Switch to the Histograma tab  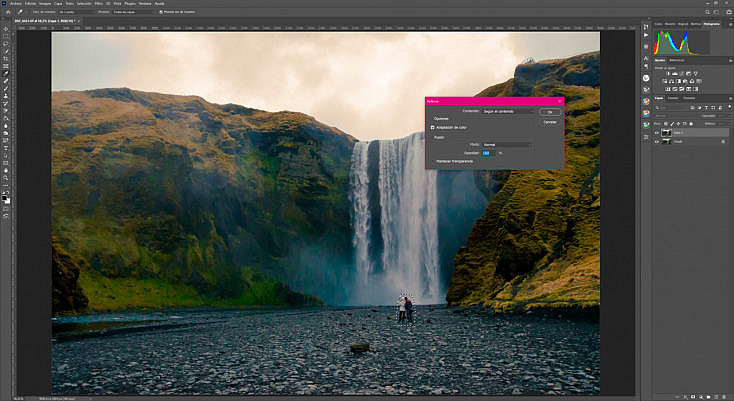(x=711, y=24)
